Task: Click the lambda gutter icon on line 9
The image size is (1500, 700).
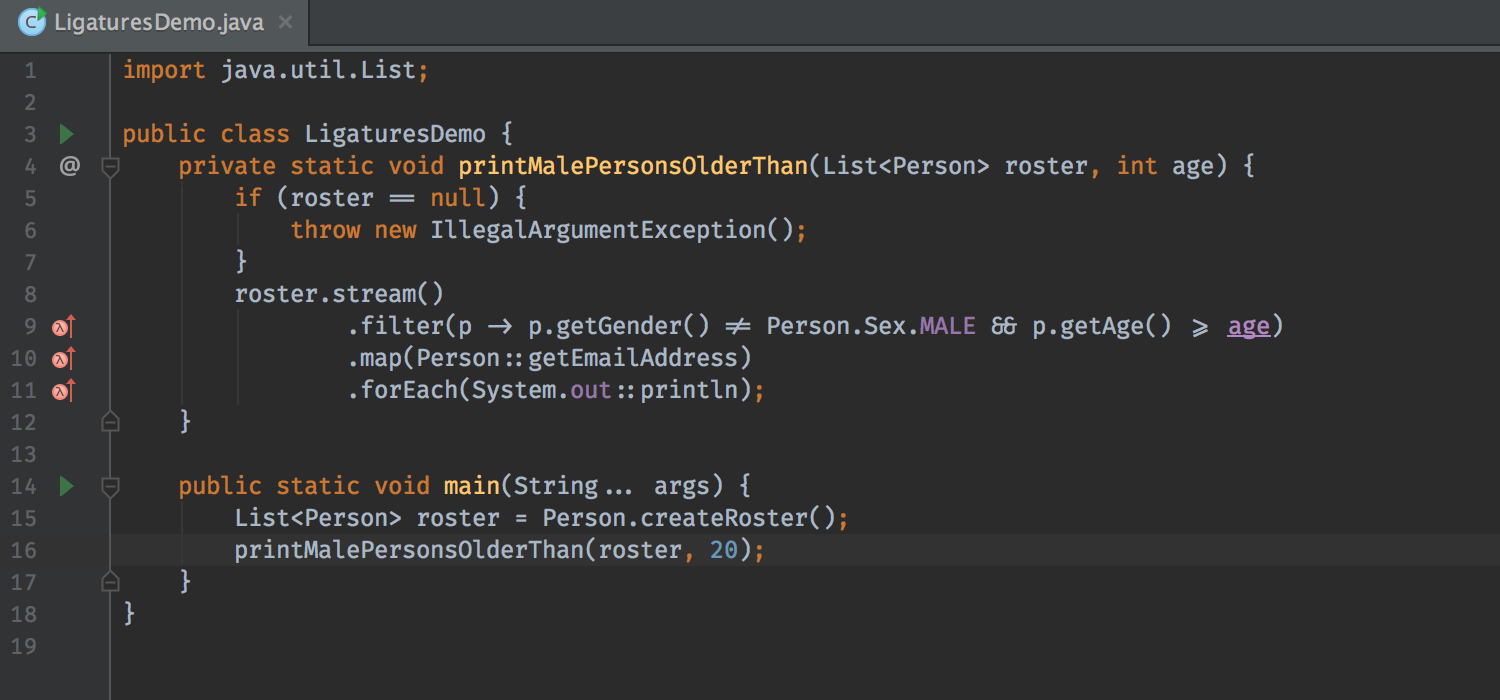Action: pos(61,325)
